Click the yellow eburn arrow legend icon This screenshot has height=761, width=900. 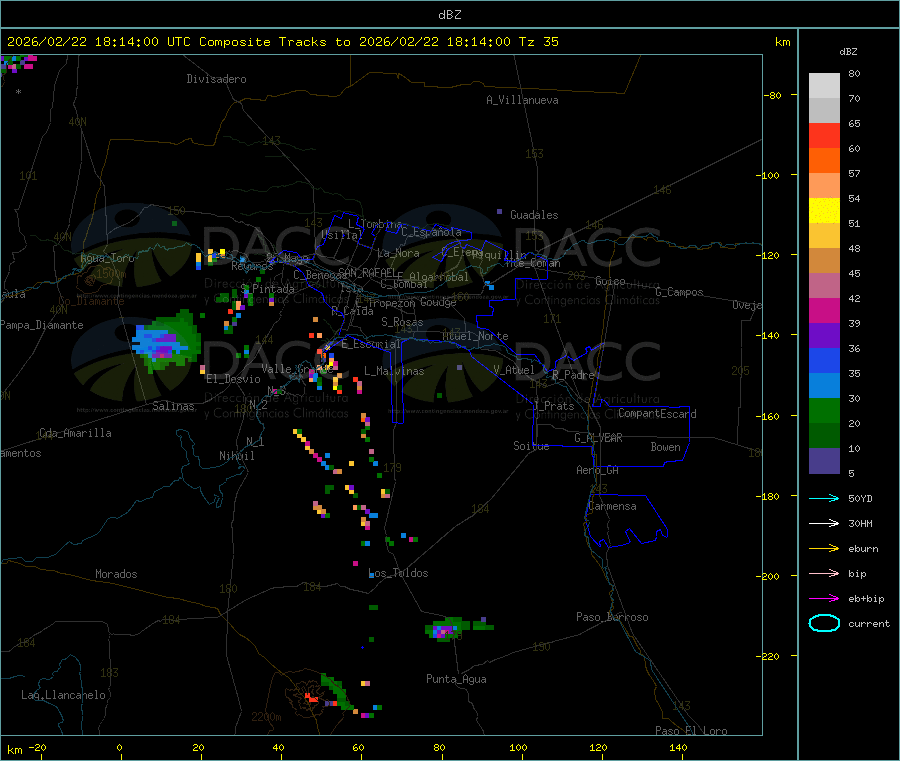click(x=824, y=549)
